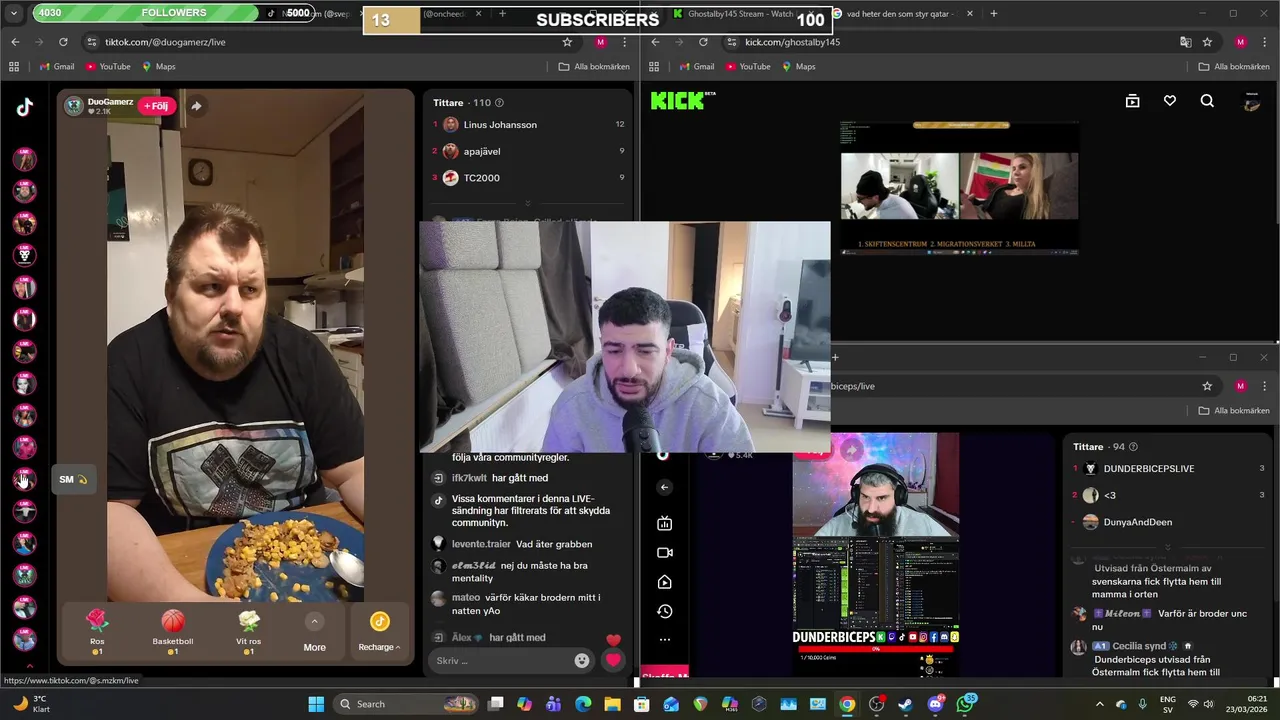
Task: Open Alla bokmärken in Kick browser window
Action: pyautogui.click(x=1234, y=67)
